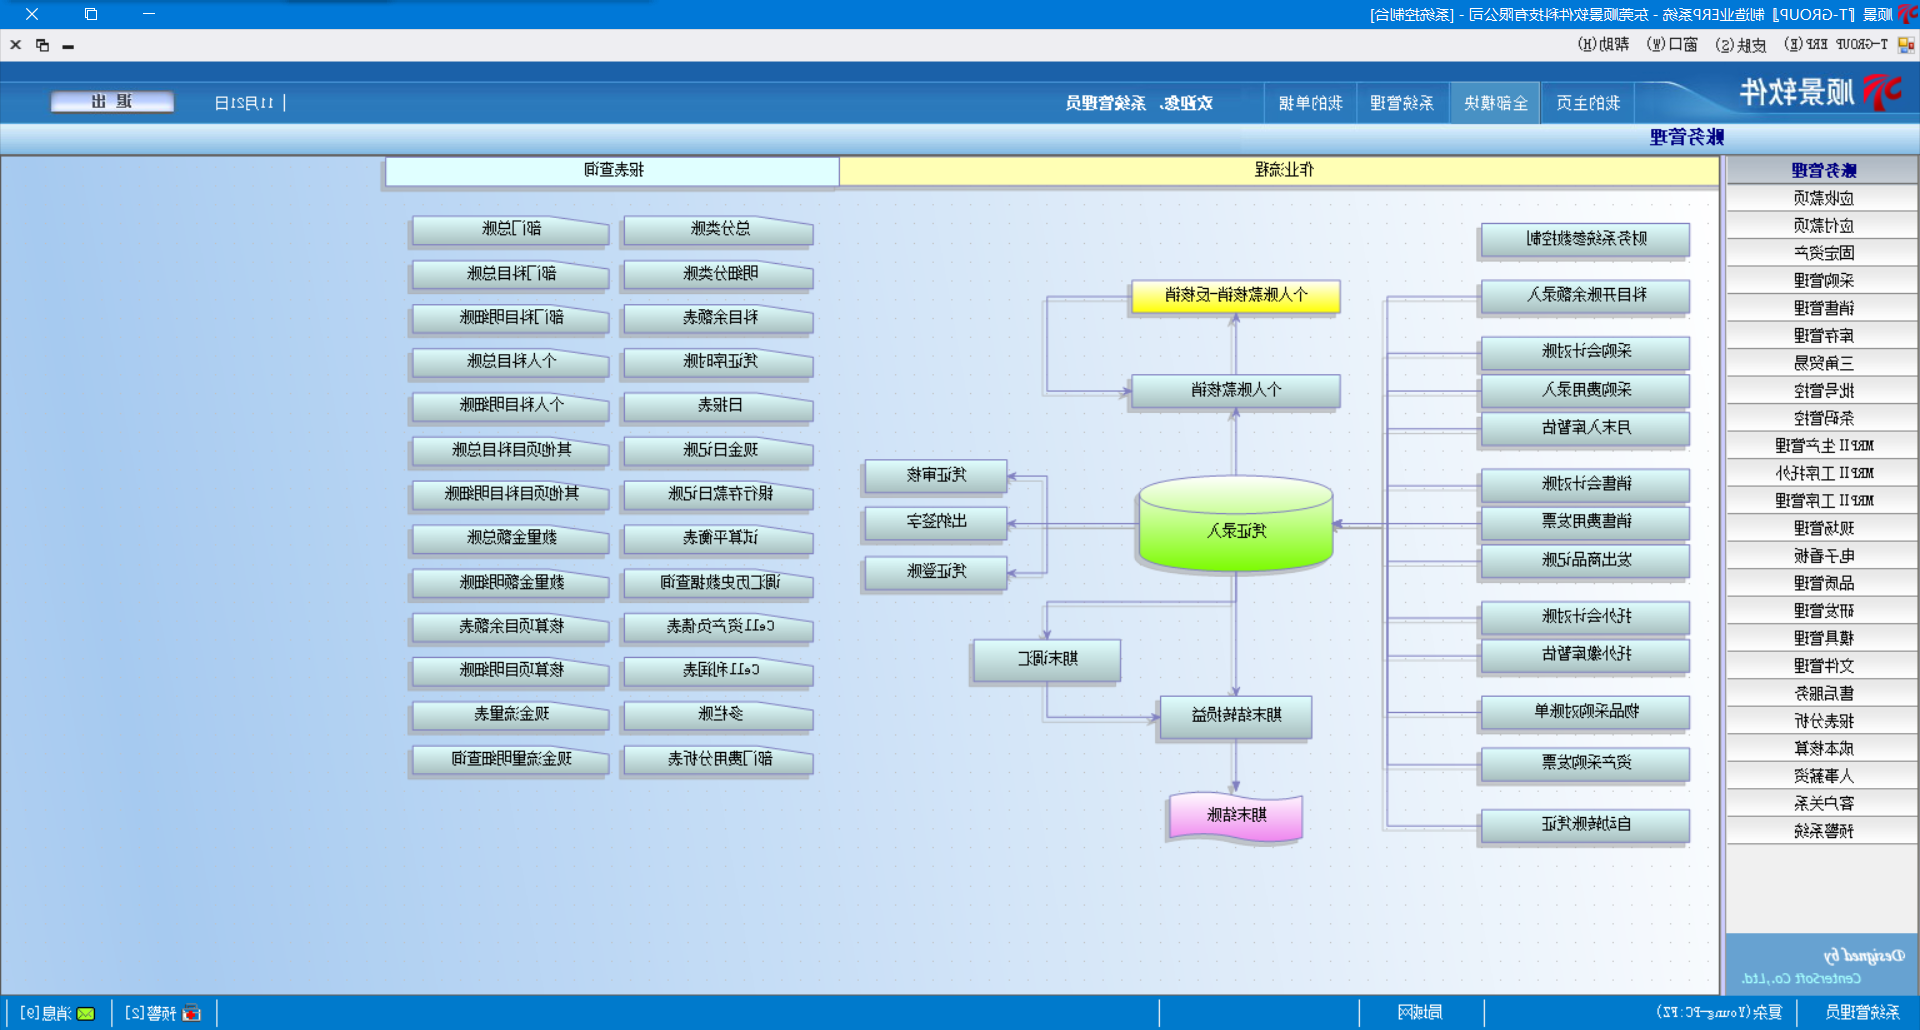Select 库存管理 in module sidebar
This screenshot has height=1030, width=1920.
pos(1823,336)
